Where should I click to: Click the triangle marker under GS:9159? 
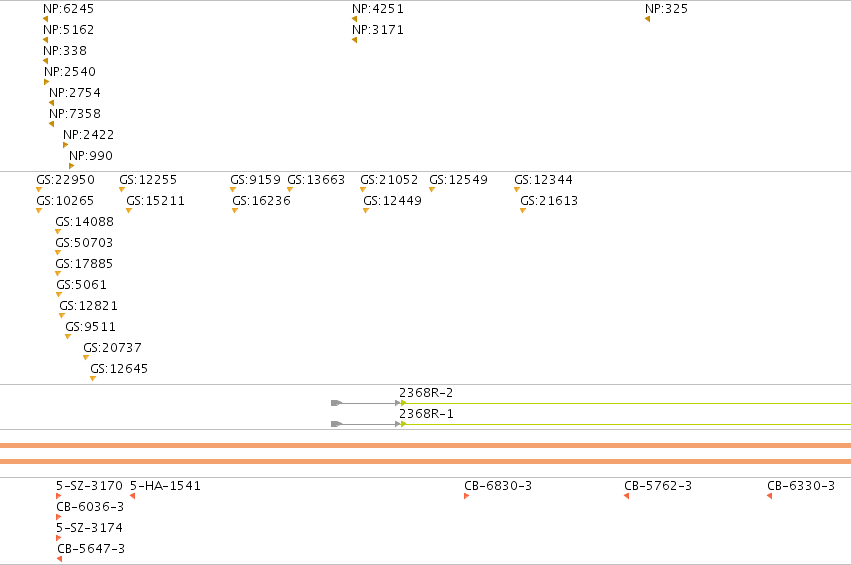(233, 189)
